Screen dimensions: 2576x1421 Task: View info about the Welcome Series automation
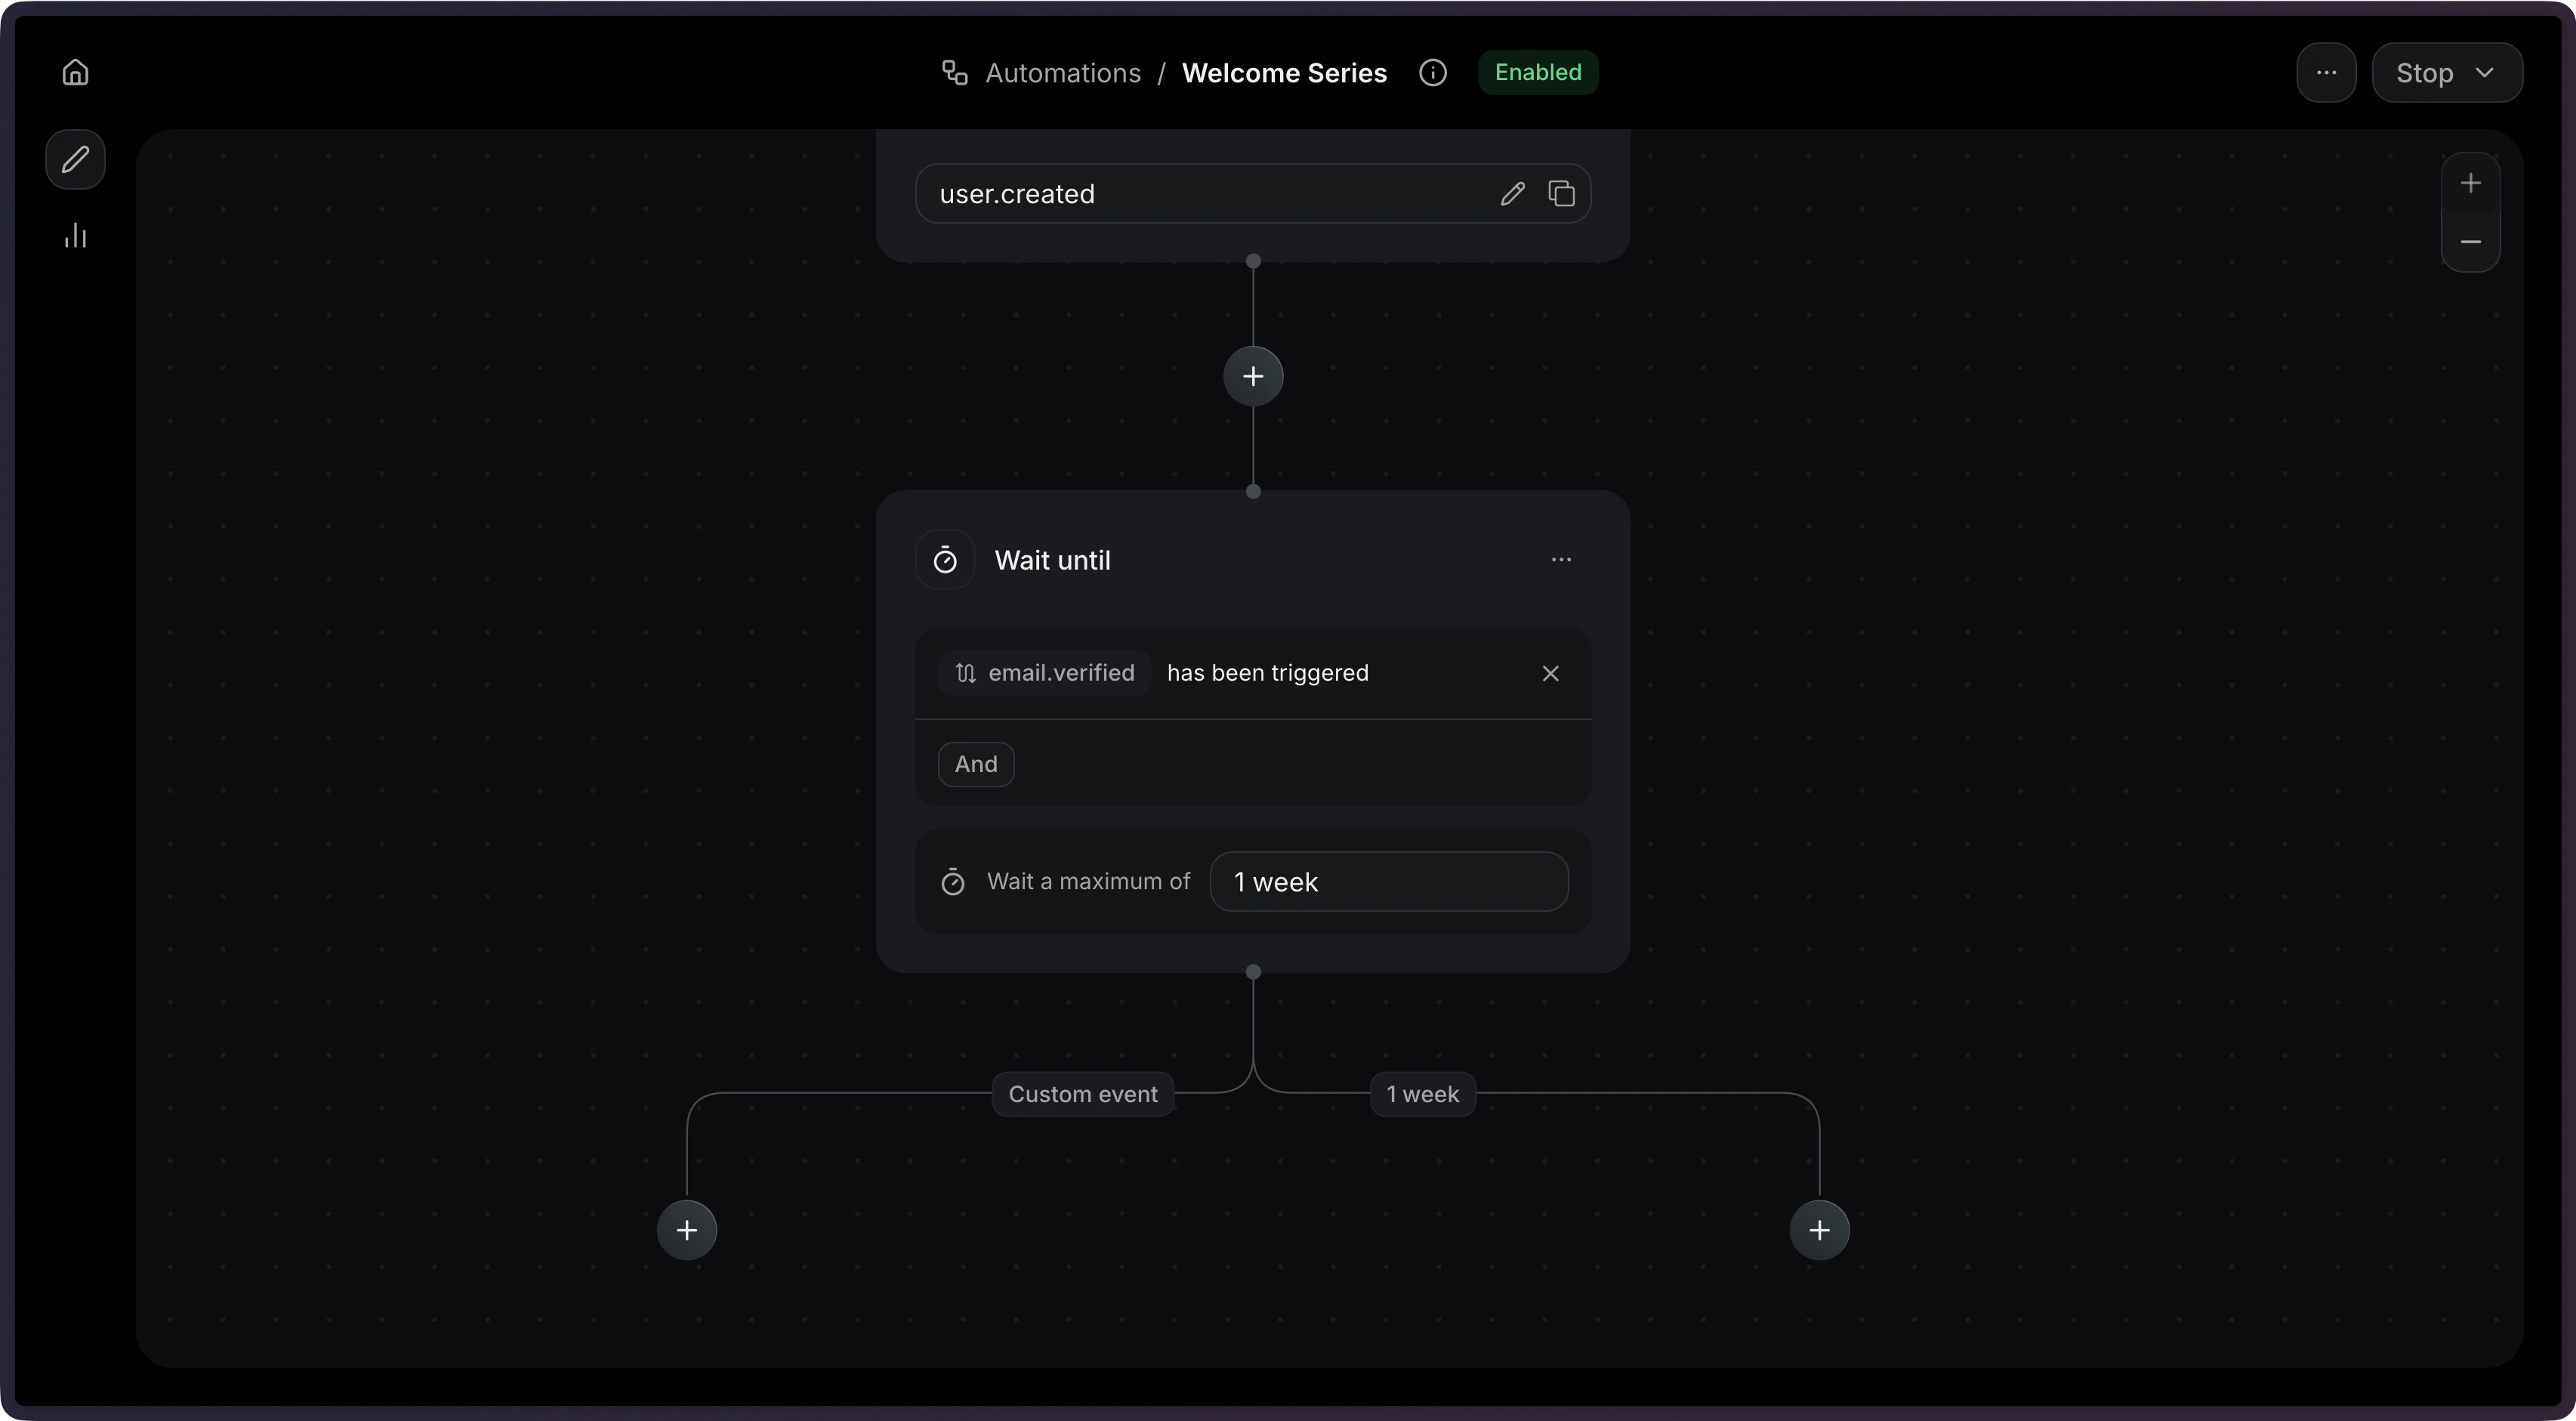[1433, 72]
